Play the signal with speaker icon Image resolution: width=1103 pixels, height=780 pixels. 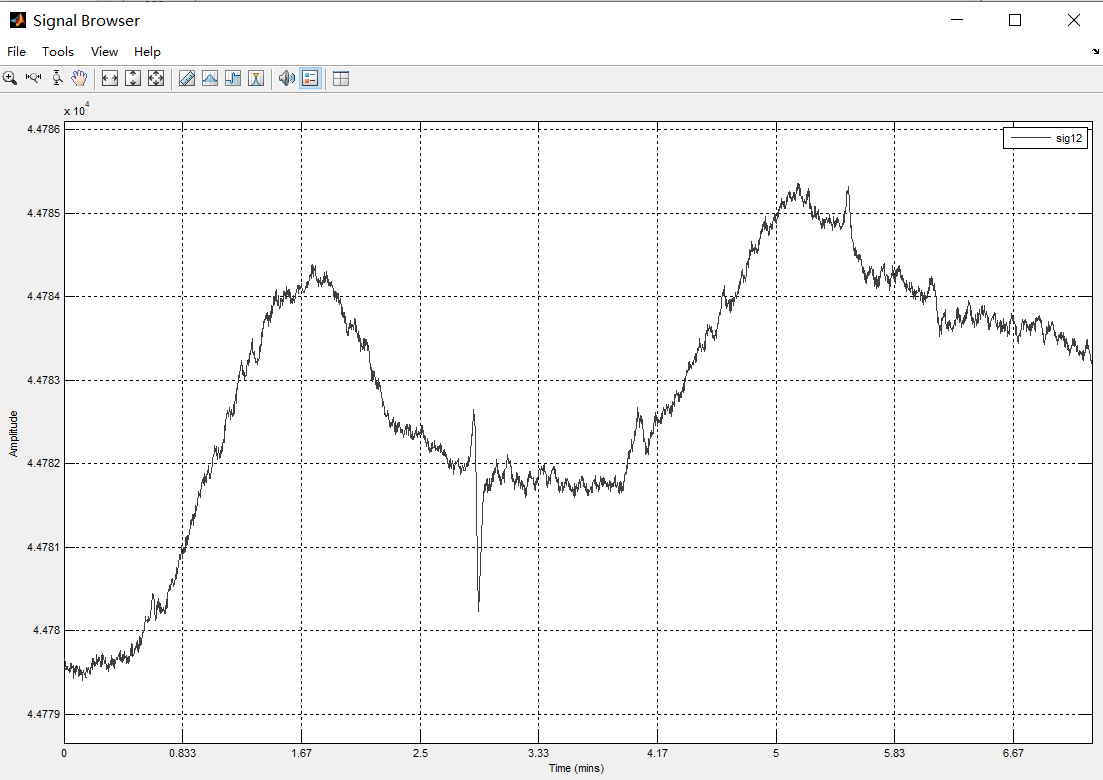click(287, 78)
